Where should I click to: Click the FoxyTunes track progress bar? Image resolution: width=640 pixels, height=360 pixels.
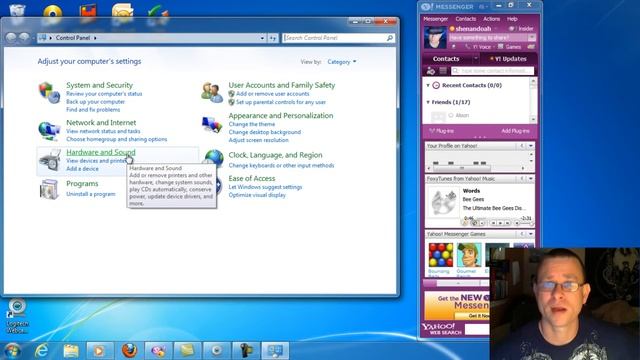[x=498, y=219]
